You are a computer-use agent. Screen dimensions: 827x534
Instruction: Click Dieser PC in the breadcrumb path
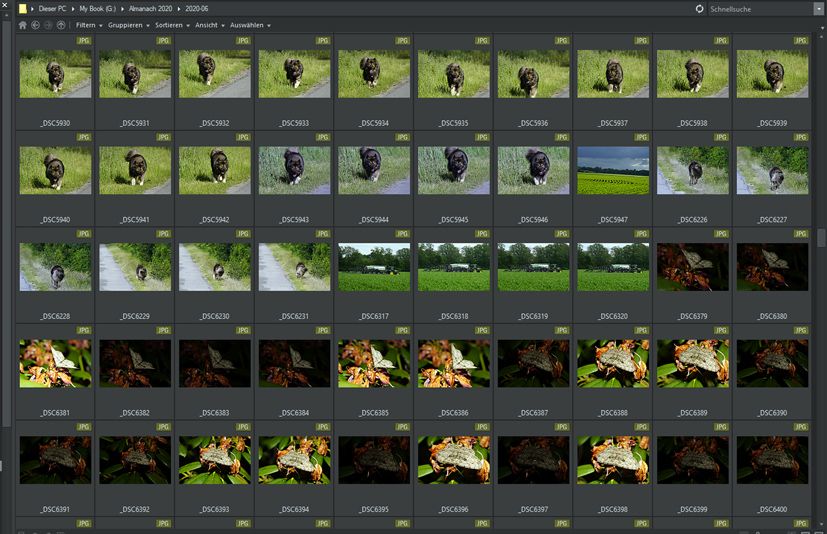point(51,8)
